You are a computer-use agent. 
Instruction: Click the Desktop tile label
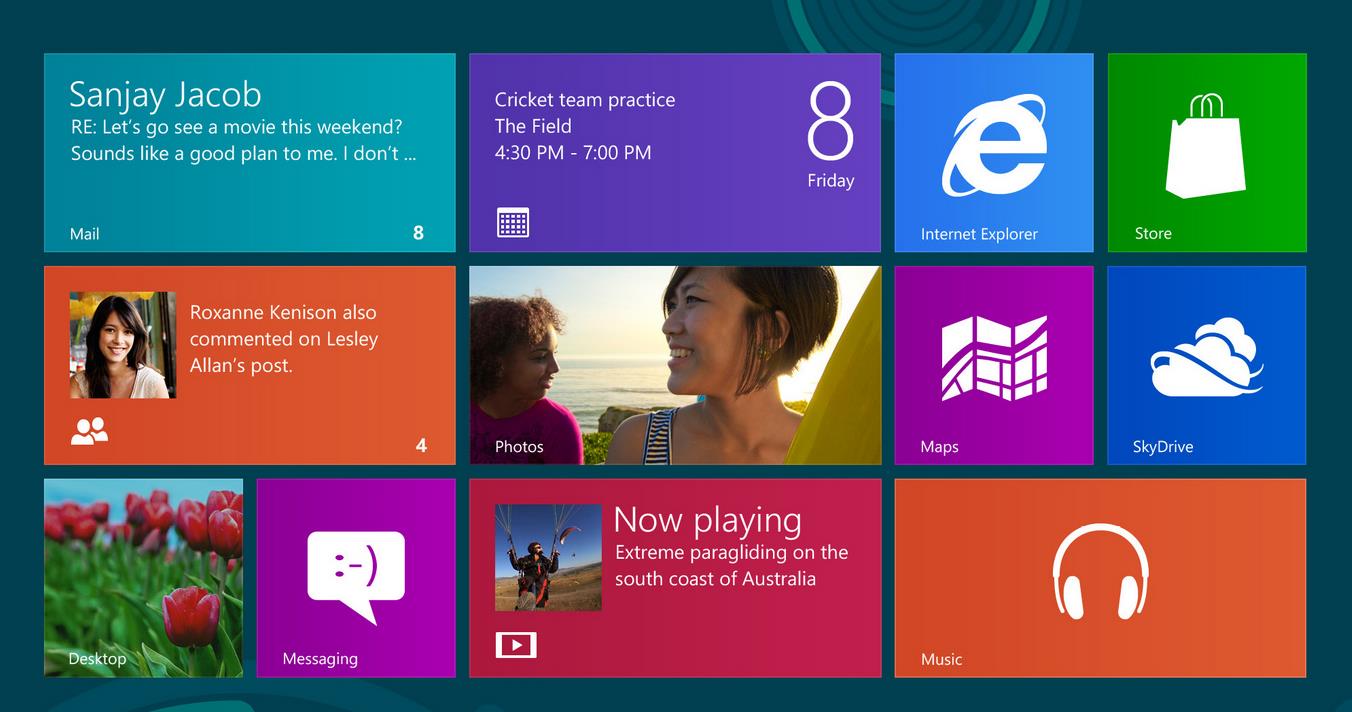[x=97, y=659]
